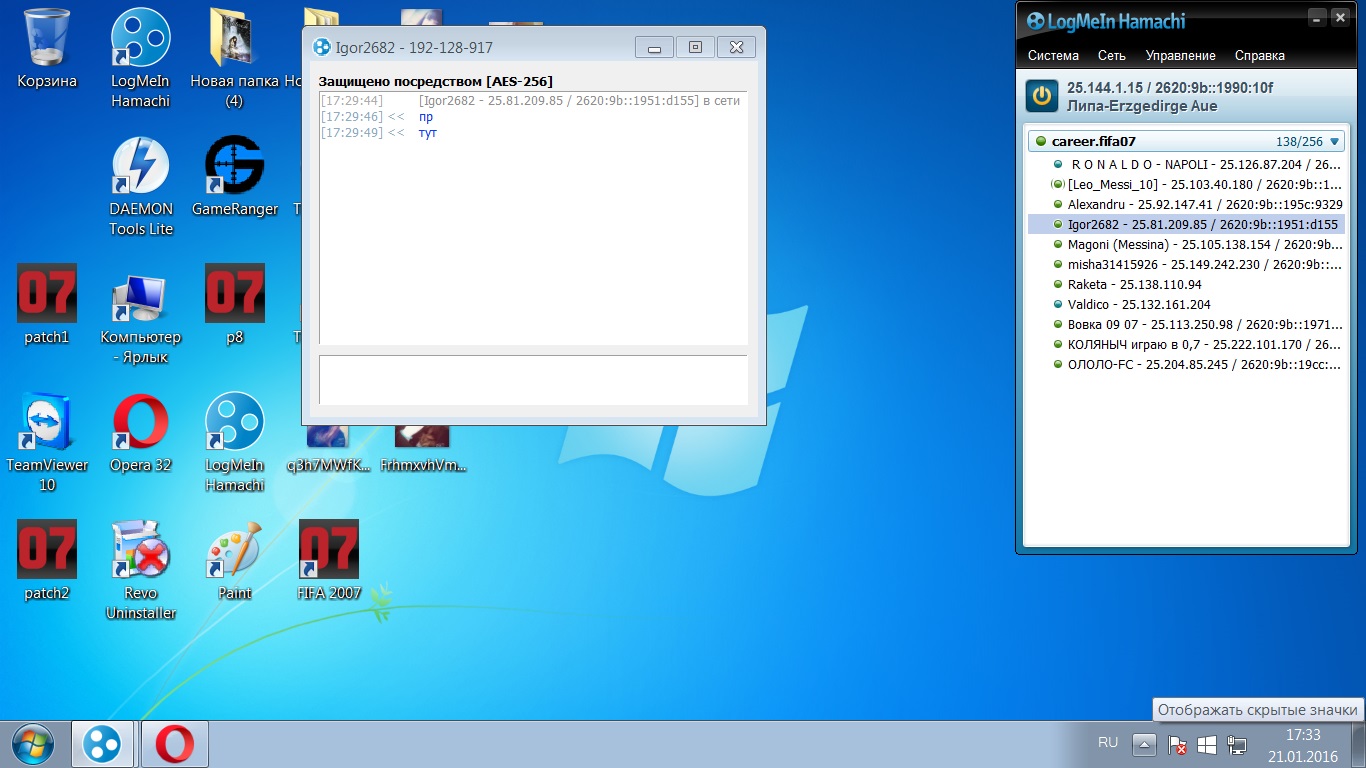Select peer misha31415926

(x=1186, y=264)
